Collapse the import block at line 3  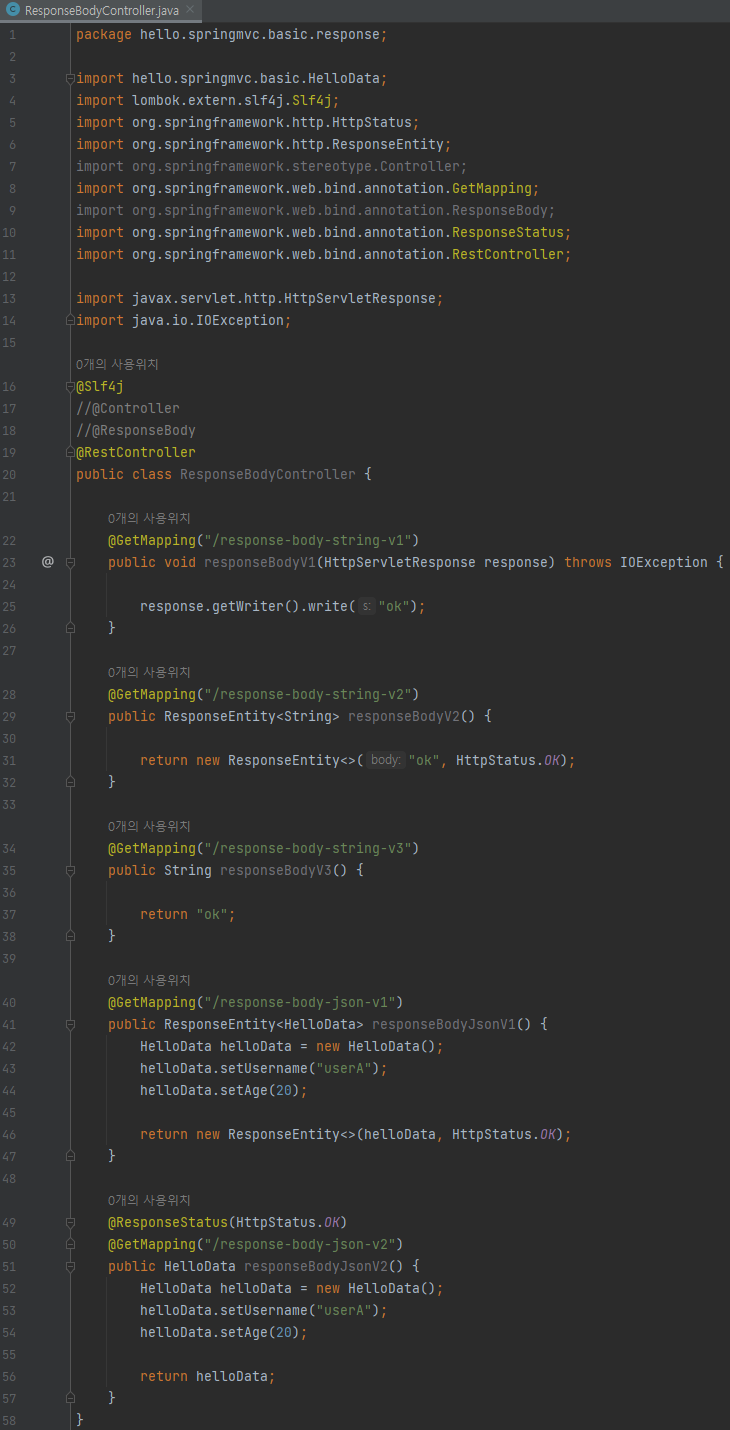[70, 78]
